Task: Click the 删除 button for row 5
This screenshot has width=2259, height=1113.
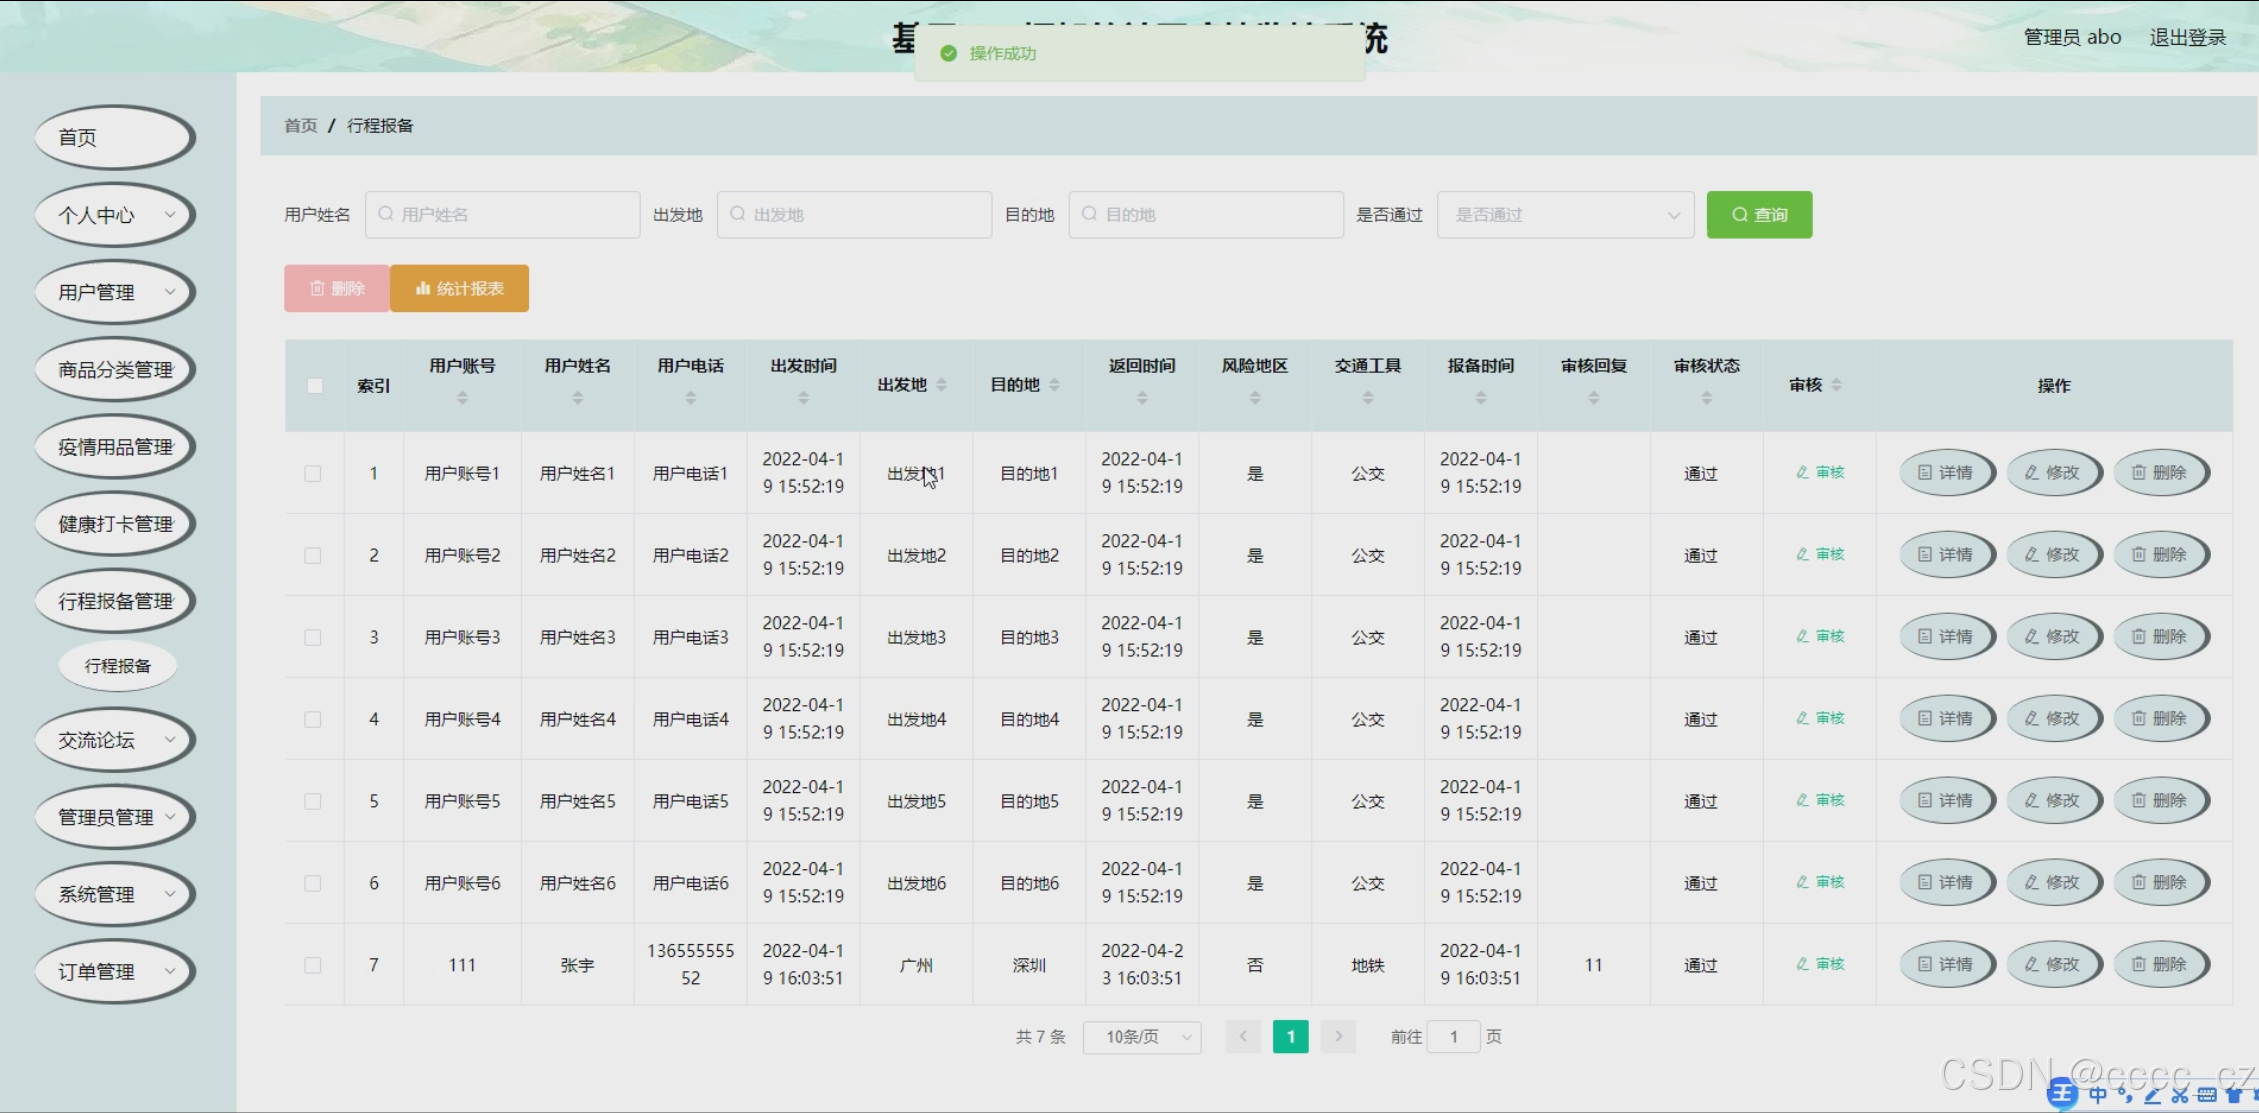Action: click(x=2160, y=801)
